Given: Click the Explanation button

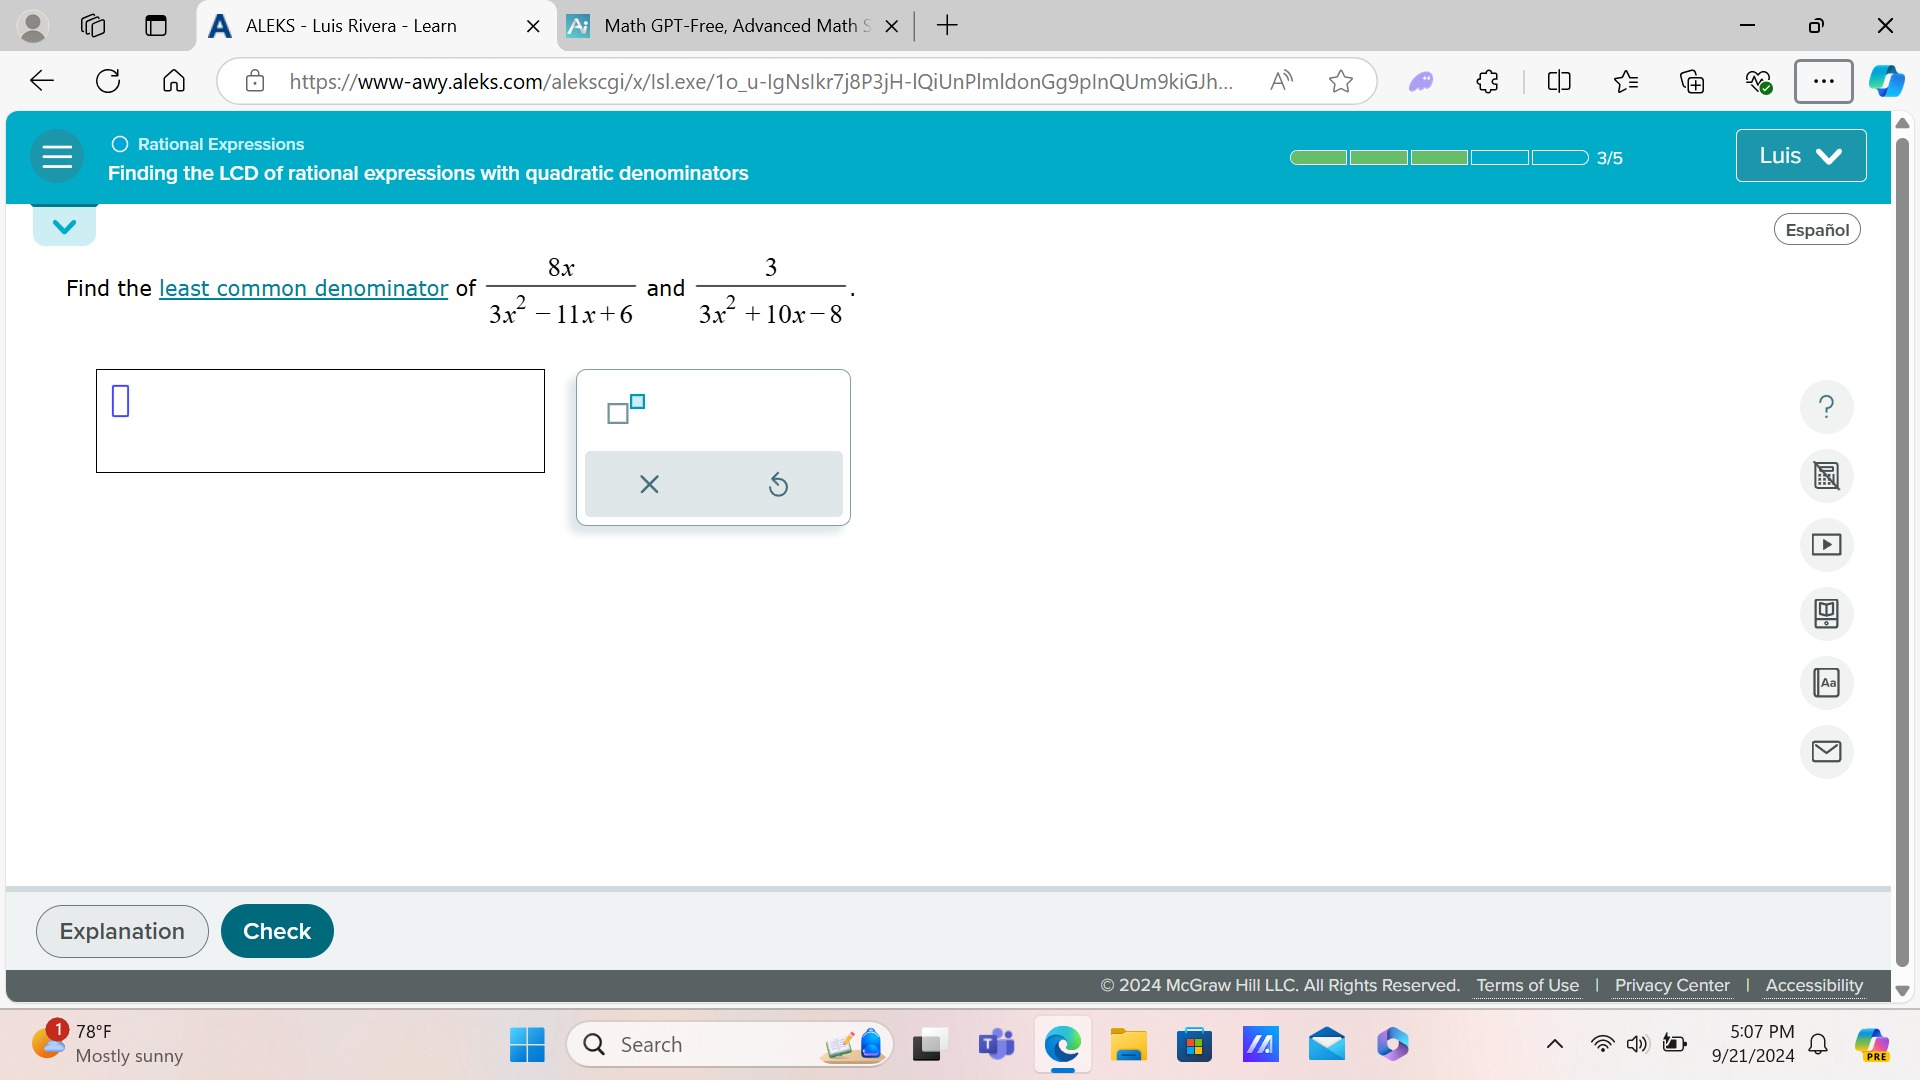Looking at the screenshot, I should pyautogui.click(x=121, y=931).
